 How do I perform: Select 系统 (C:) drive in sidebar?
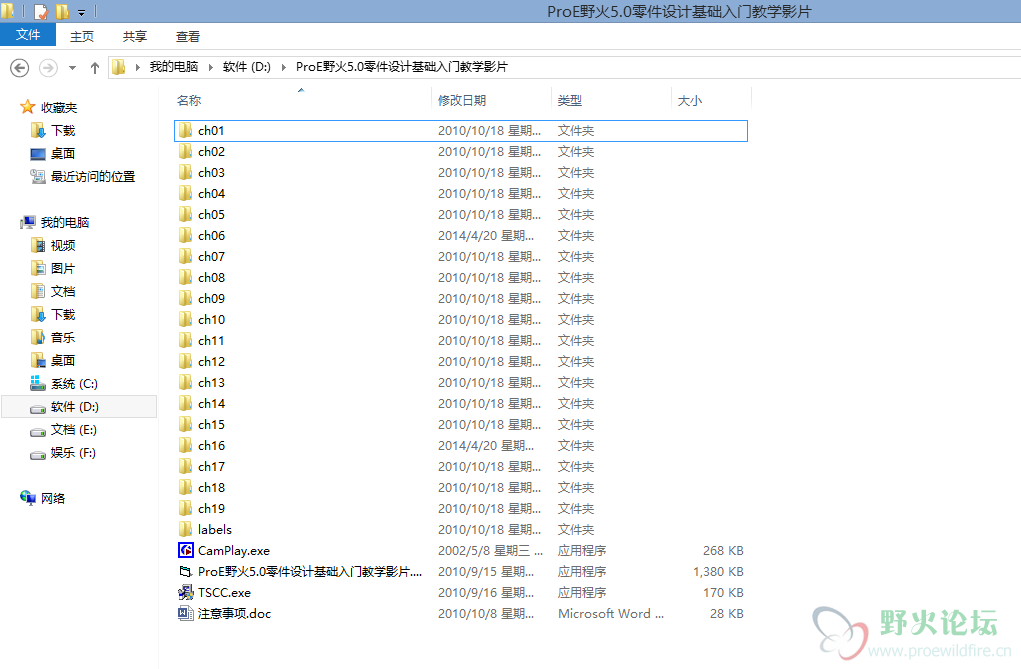[x=74, y=384]
